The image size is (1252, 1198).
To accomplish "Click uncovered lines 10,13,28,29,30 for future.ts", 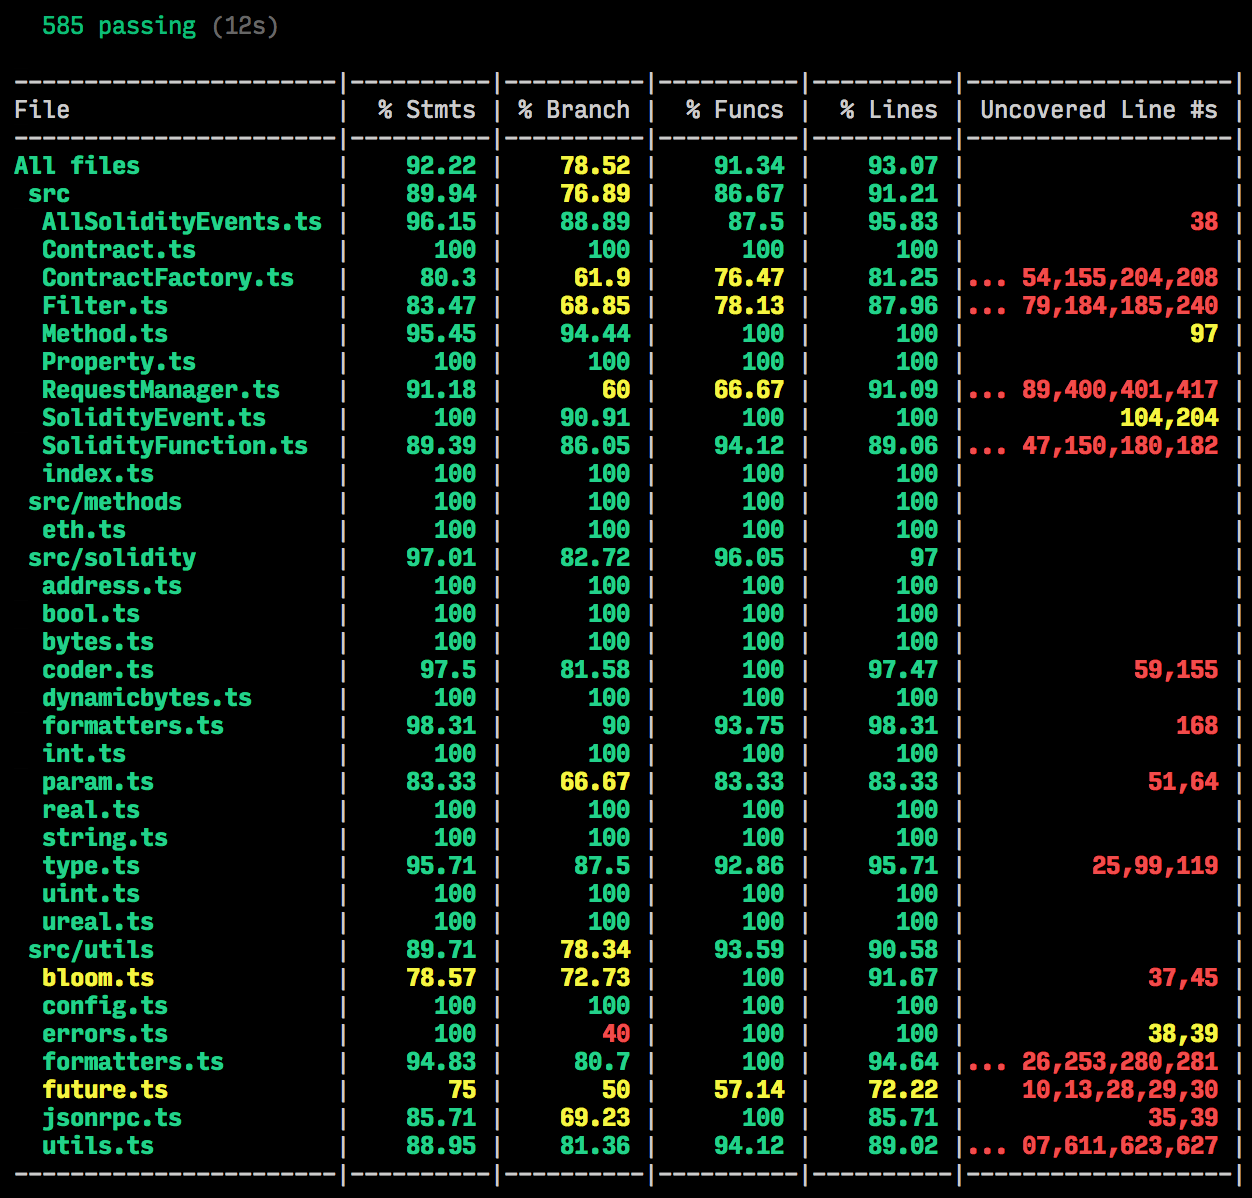I will tap(1120, 1089).
